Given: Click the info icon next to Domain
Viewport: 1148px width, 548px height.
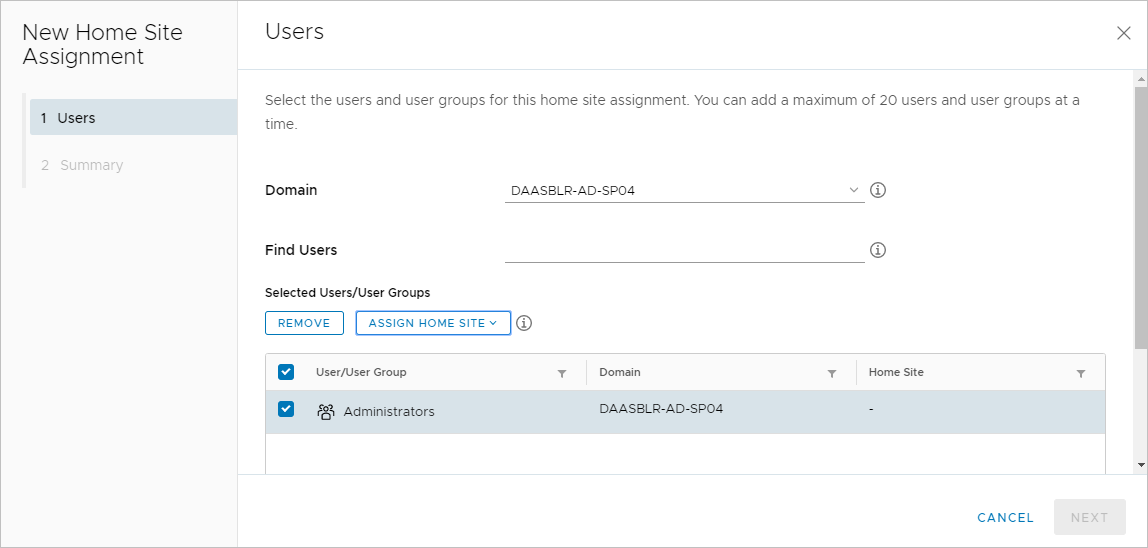Looking at the screenshot, I should point(878,190).
